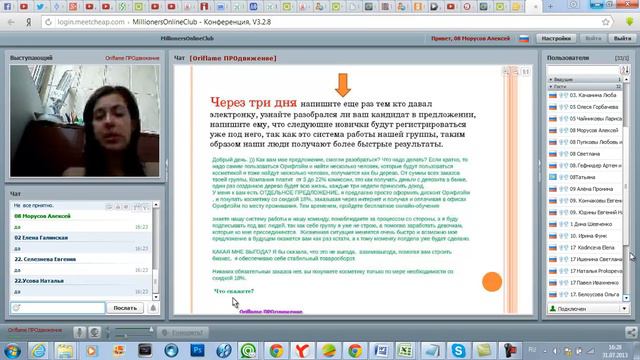Click the chat panel vertical scrollbar
The width and height of the screenshot is (640, 360).
click(156, 251)
